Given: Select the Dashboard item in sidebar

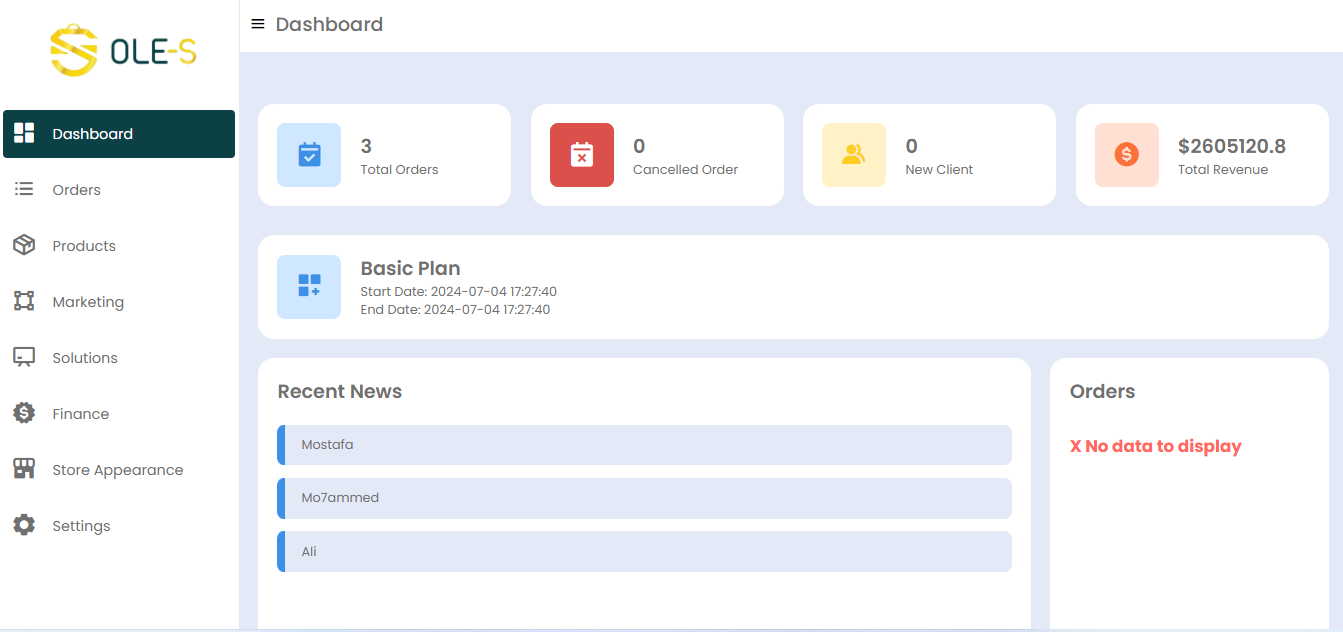Looking at the screenshot, I should [93, 134].
